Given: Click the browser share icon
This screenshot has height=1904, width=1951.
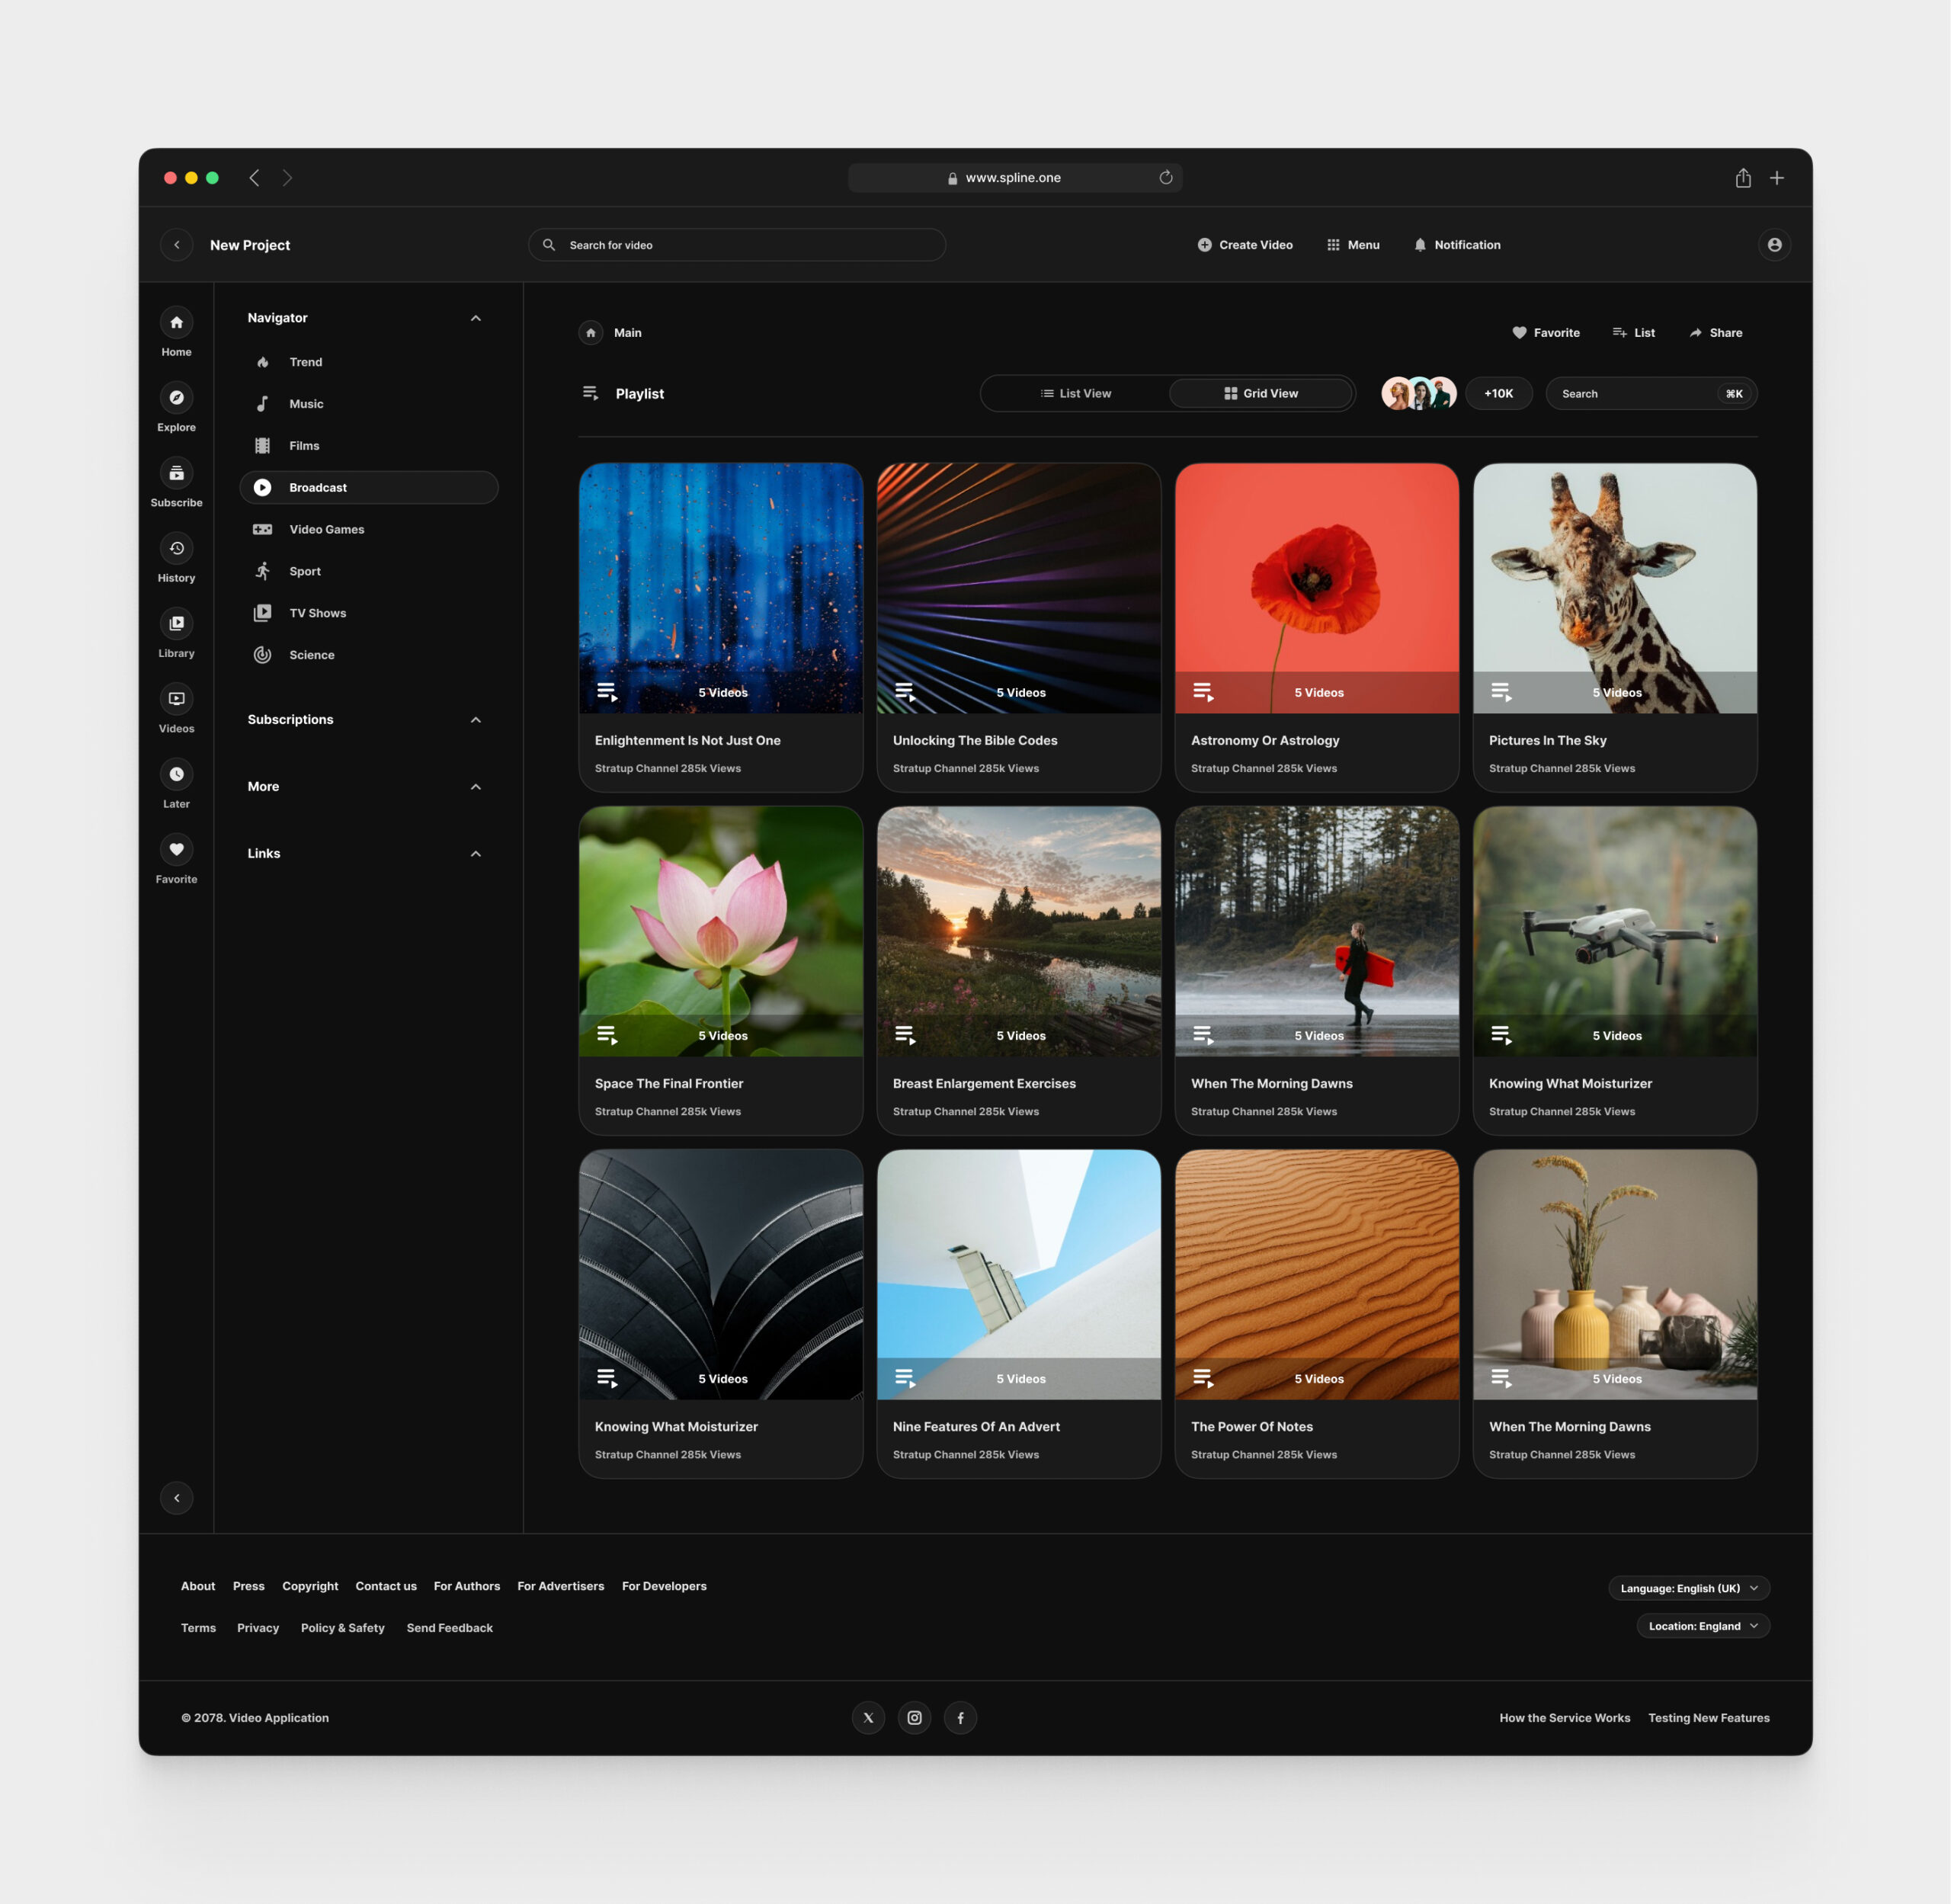Looking at the screenshot, I should coord(1743,178).
